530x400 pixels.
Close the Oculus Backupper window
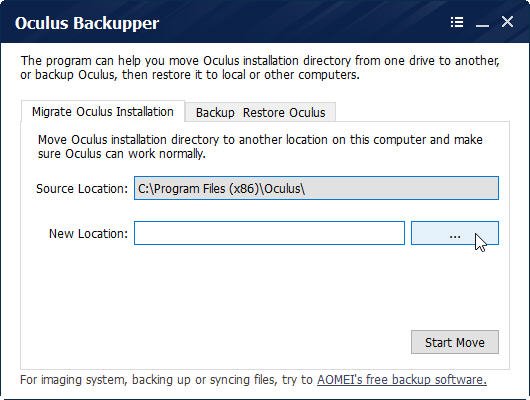point(507,22)
